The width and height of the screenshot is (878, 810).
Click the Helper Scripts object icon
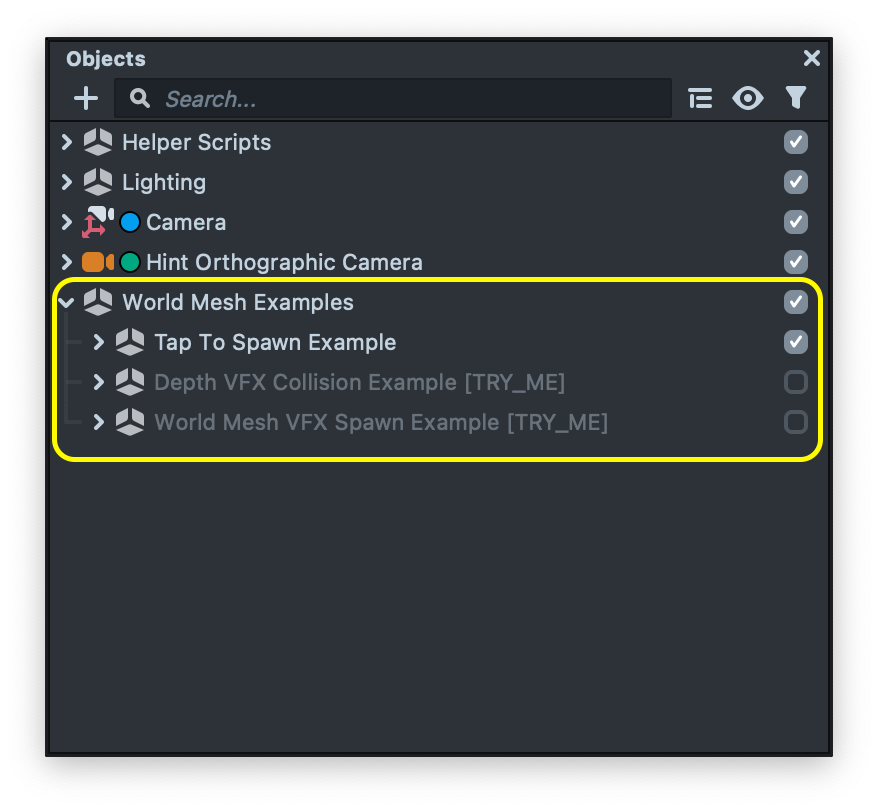tap(97, 142)
